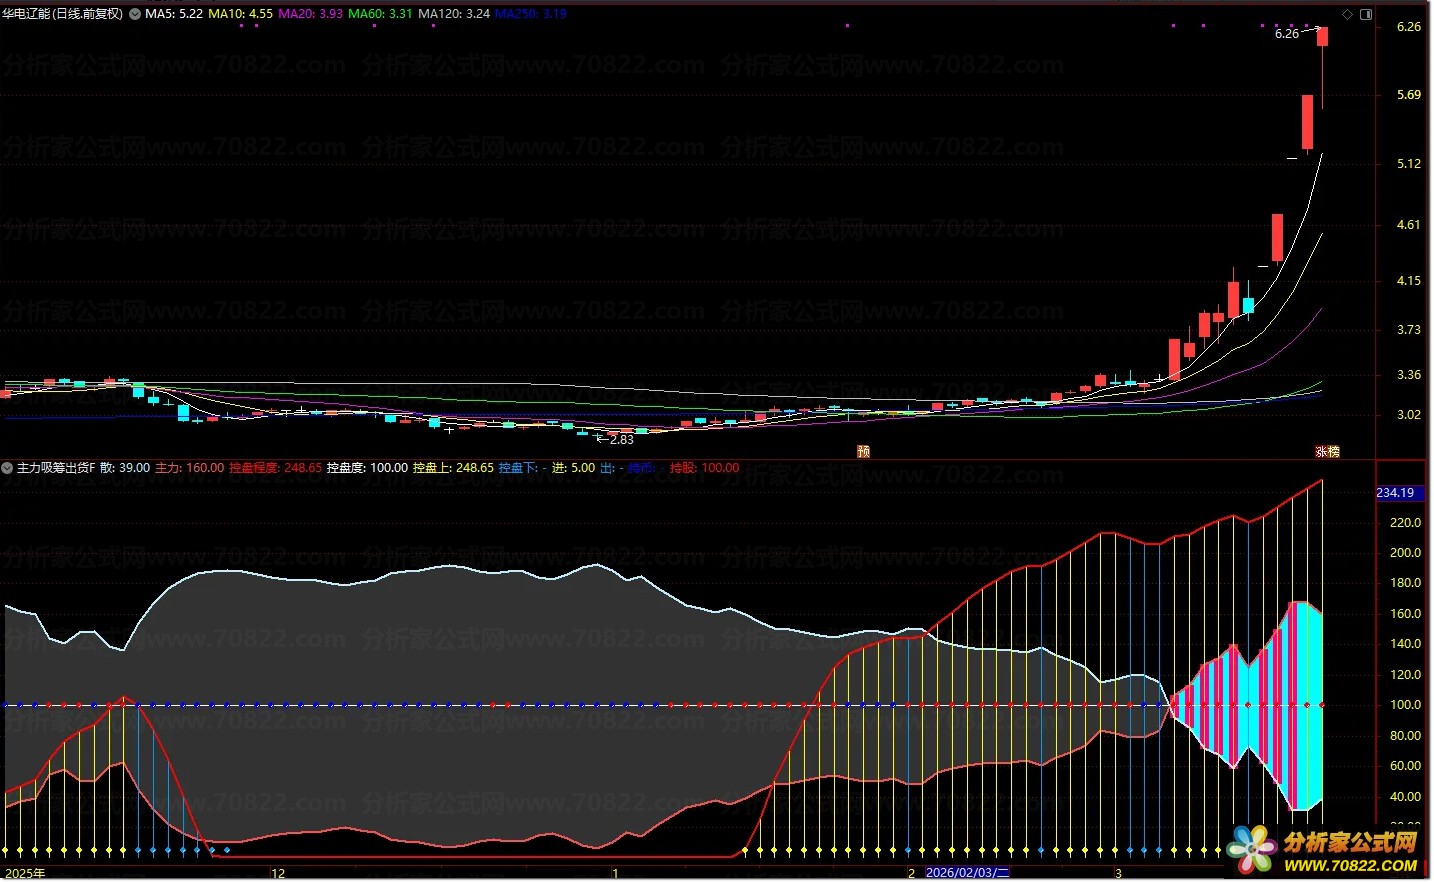Click the 主力: 160.00 indicator value
Screen dimensions: 1434x882
tap(190, 467)
